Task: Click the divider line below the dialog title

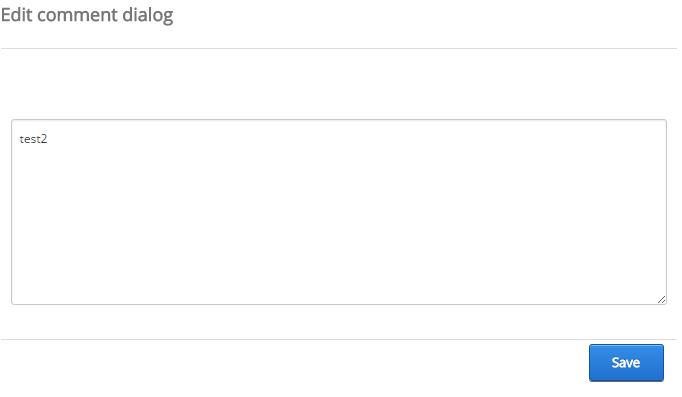Action: (x=339, y=48)
